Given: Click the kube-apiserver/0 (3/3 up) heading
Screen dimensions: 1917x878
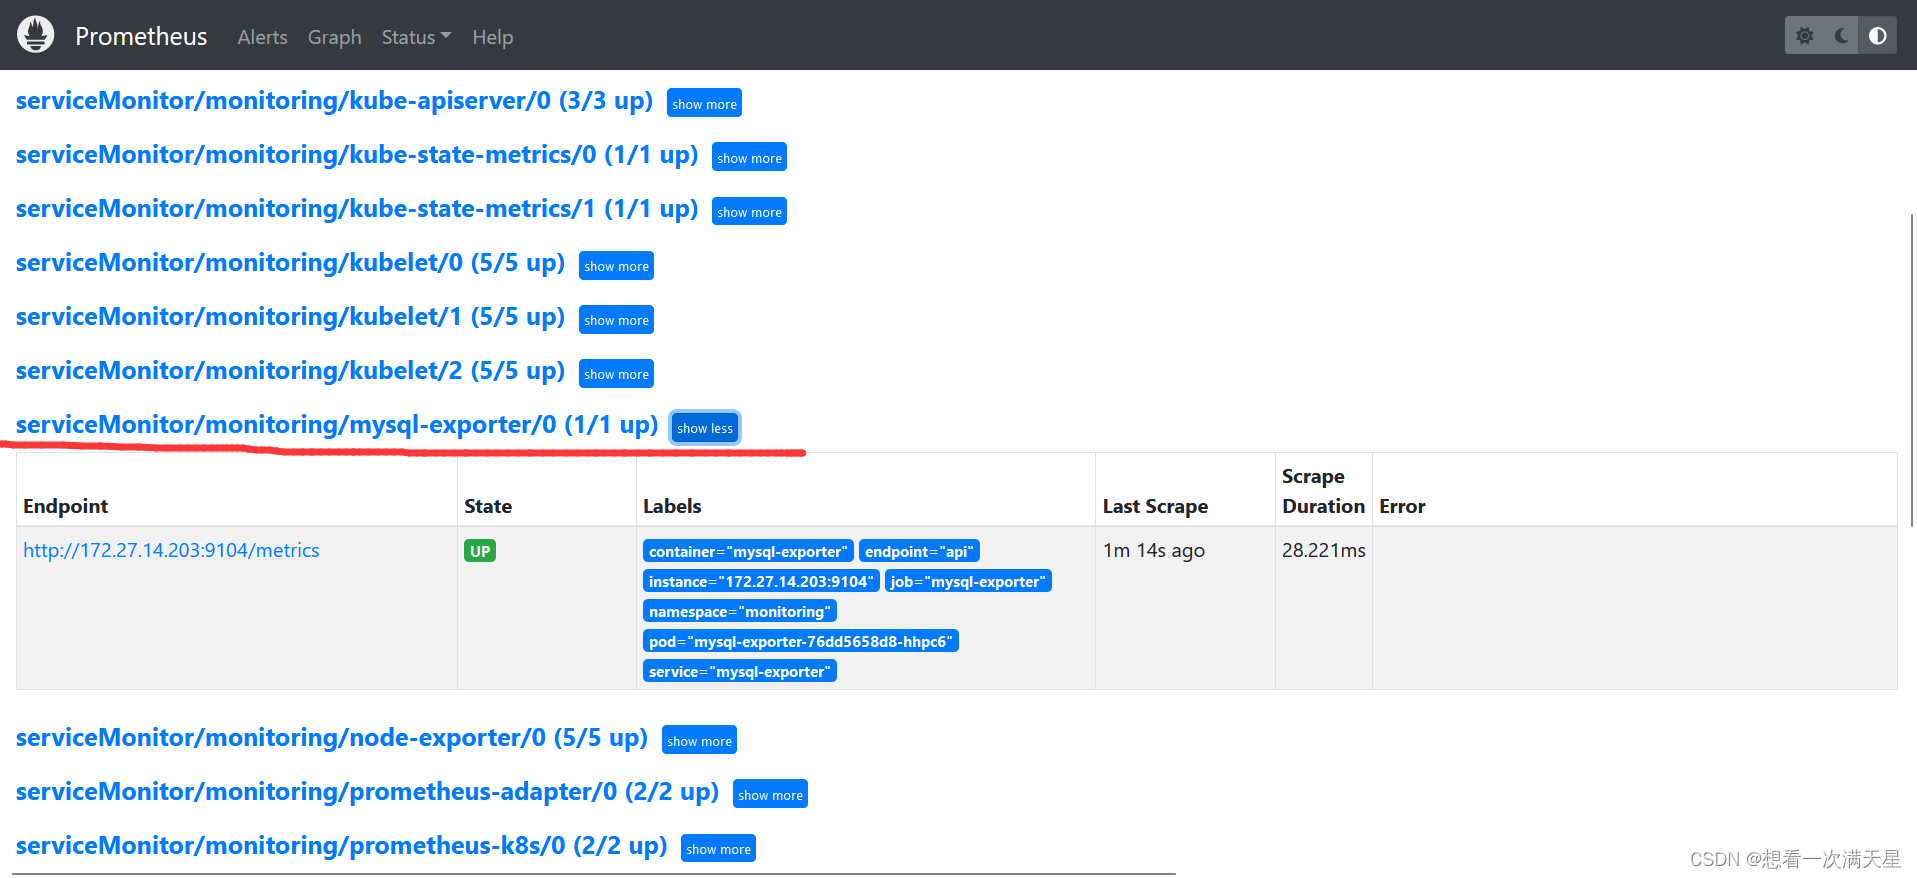Looking at the screenshot, I should point(334,101).
